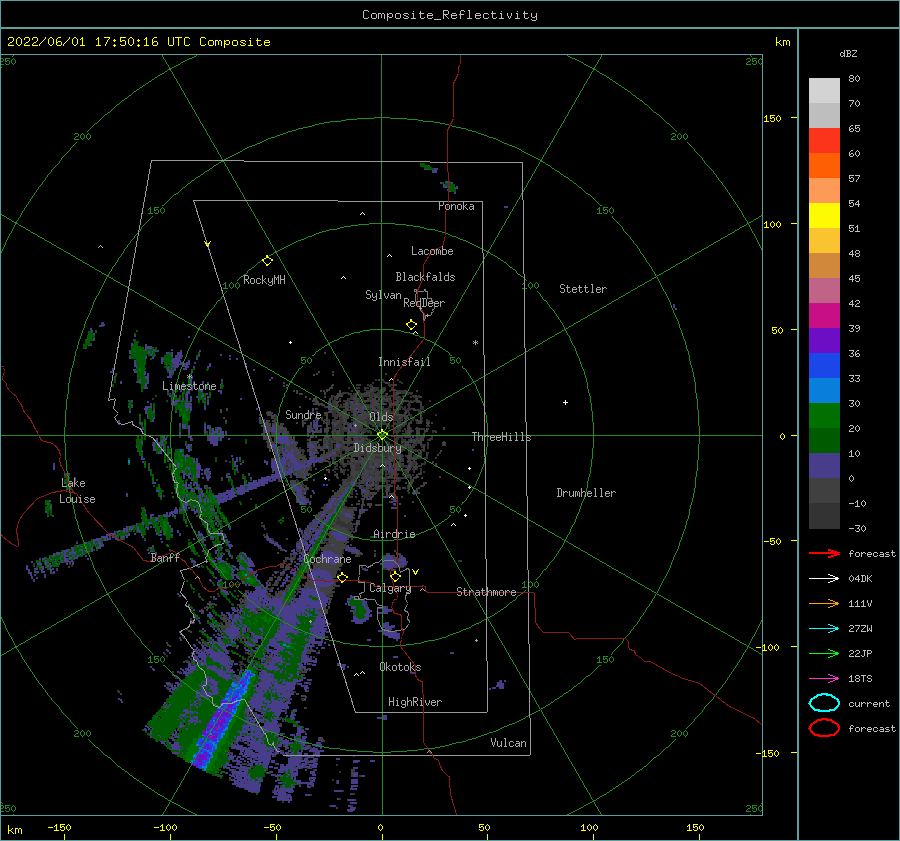Click the white 04DK arrow icon
Screen dimensions: 900x841
click(824, 578)
